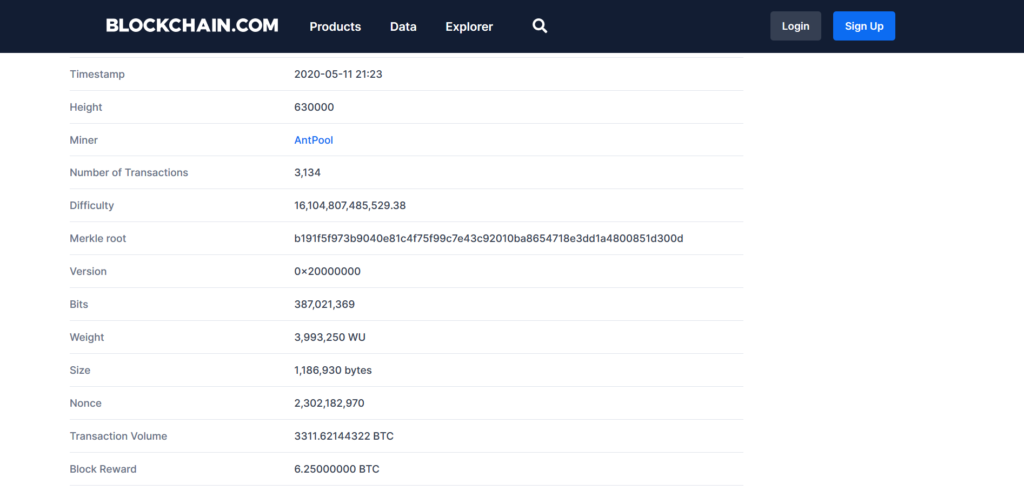Click the Login button
1024x491 pixels.
[x=795, y=26]
